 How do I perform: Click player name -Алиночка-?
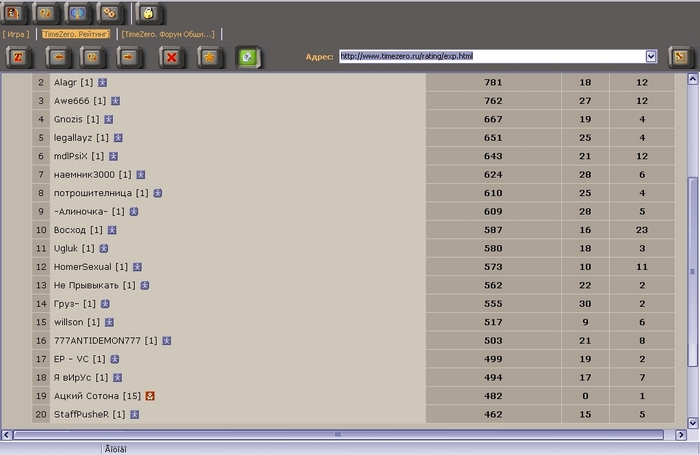(81, 212)
